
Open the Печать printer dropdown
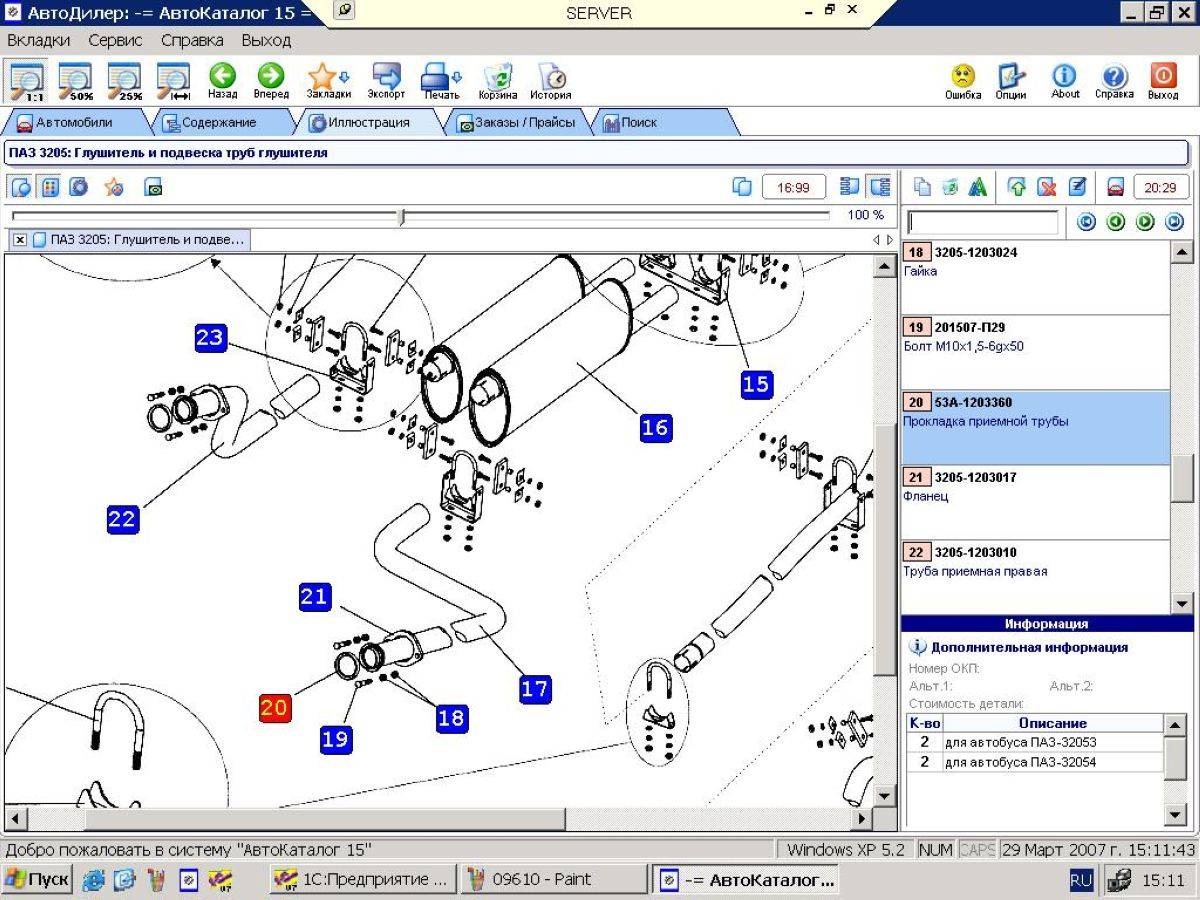(x=441, y=81)
